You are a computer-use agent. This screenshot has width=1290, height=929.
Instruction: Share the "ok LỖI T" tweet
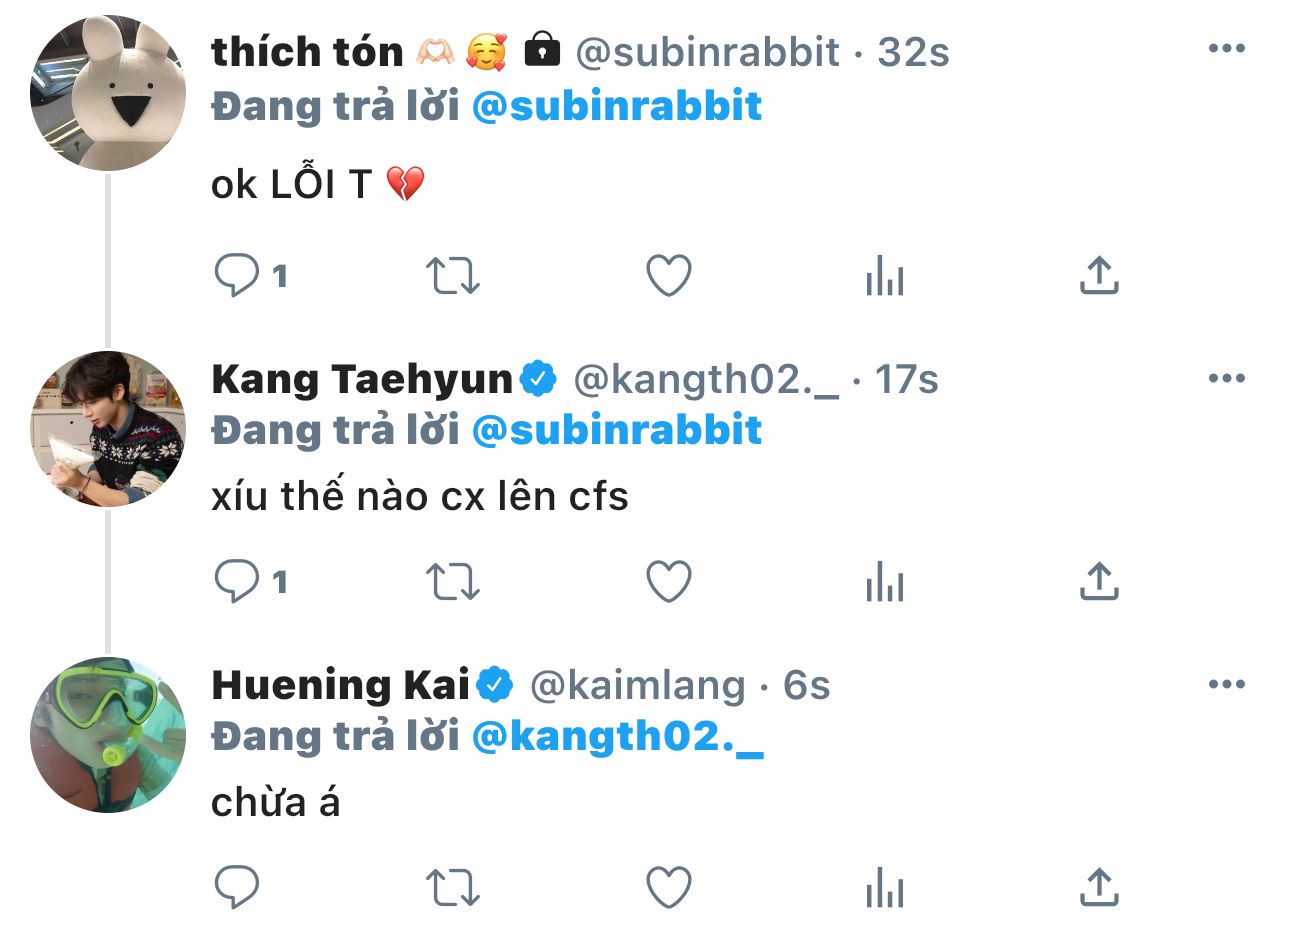[1099, 276]
